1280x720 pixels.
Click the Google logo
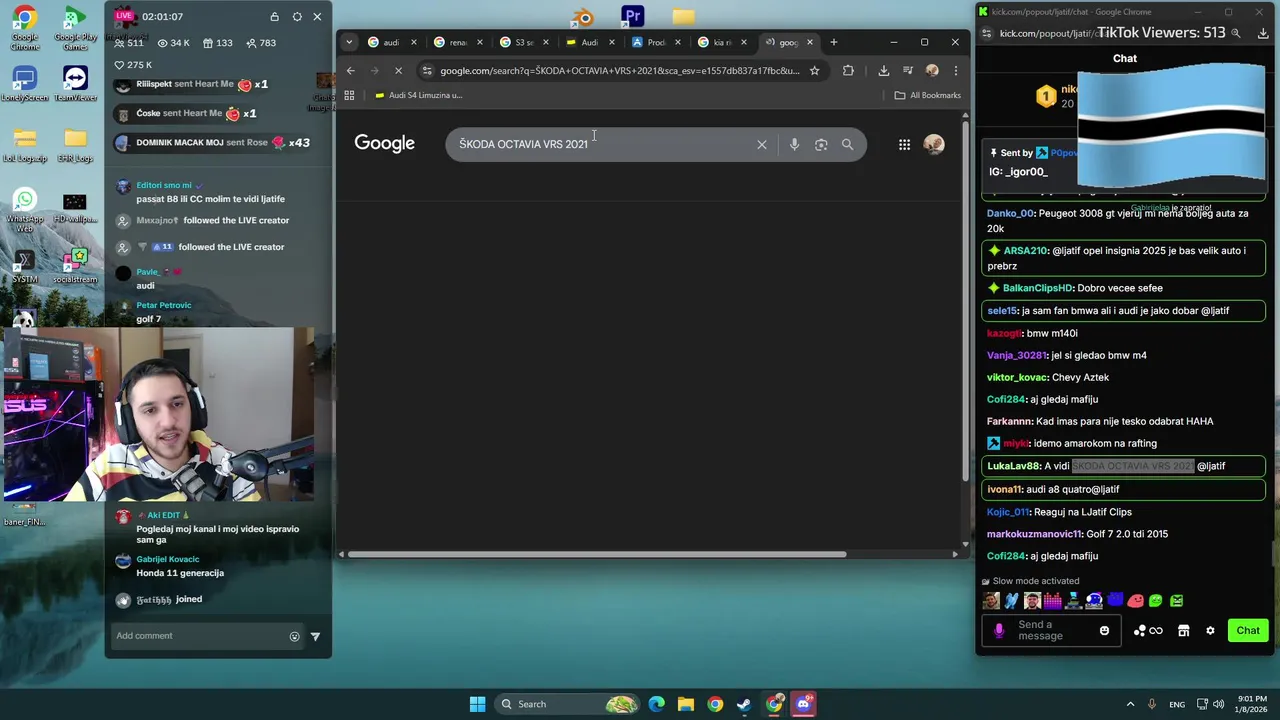(x=384, y=143)
